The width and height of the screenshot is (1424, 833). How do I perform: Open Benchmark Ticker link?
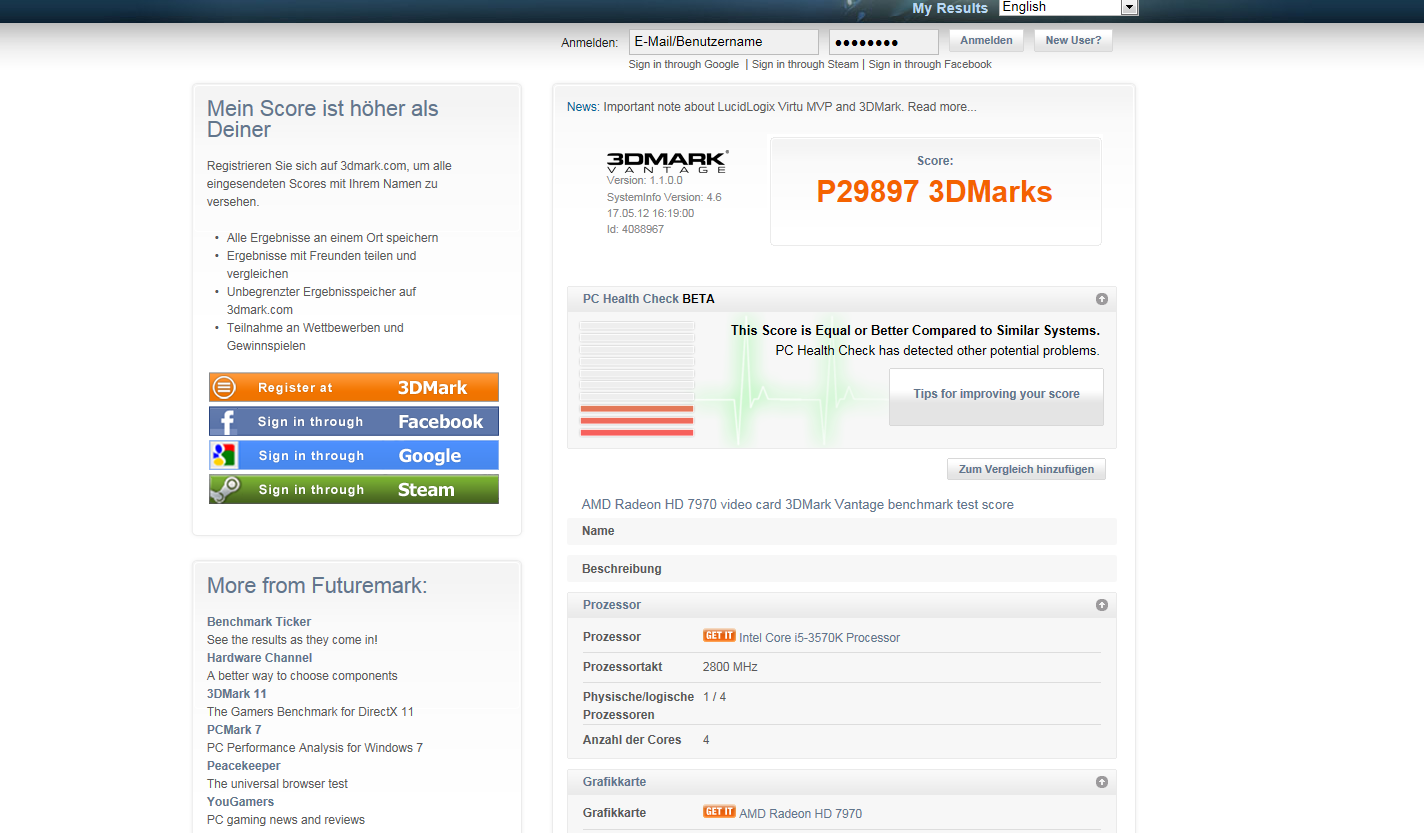pyautogui.click(x=259, y=622)
